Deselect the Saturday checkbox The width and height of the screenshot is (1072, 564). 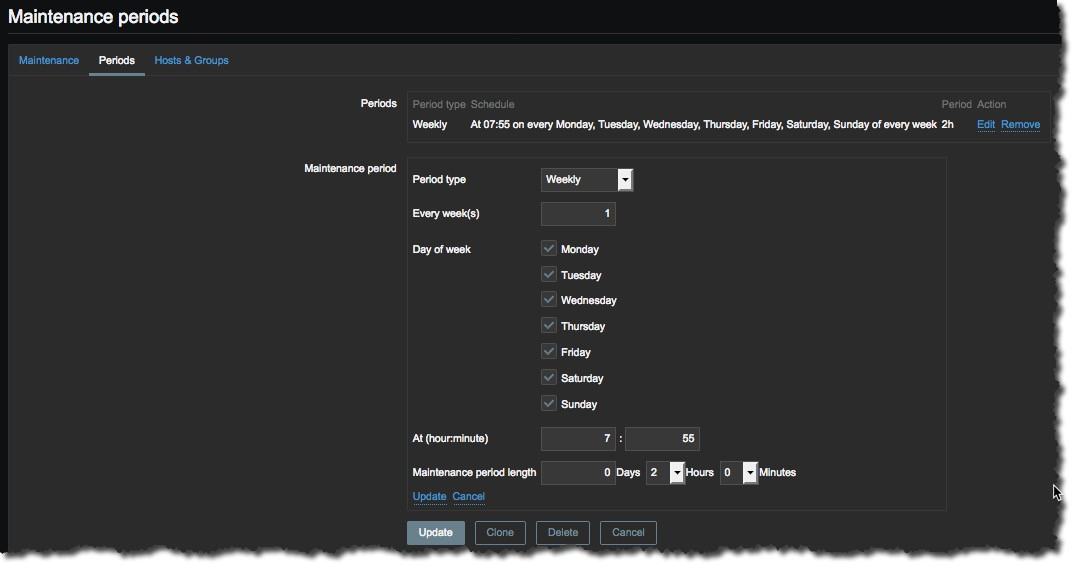click(x=549, y=378)
